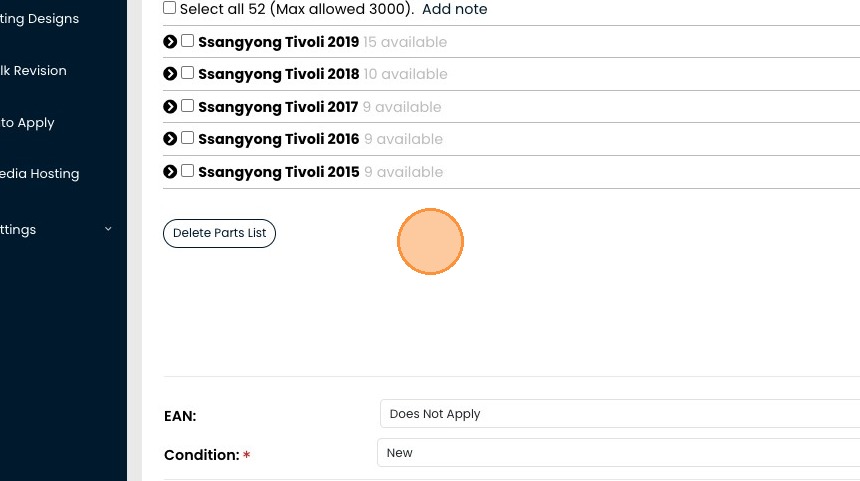860x481 pixels.
Task: Expand the Ssangyong Tivoli 2016 arrow icon
Action: [x=170, y=139]
